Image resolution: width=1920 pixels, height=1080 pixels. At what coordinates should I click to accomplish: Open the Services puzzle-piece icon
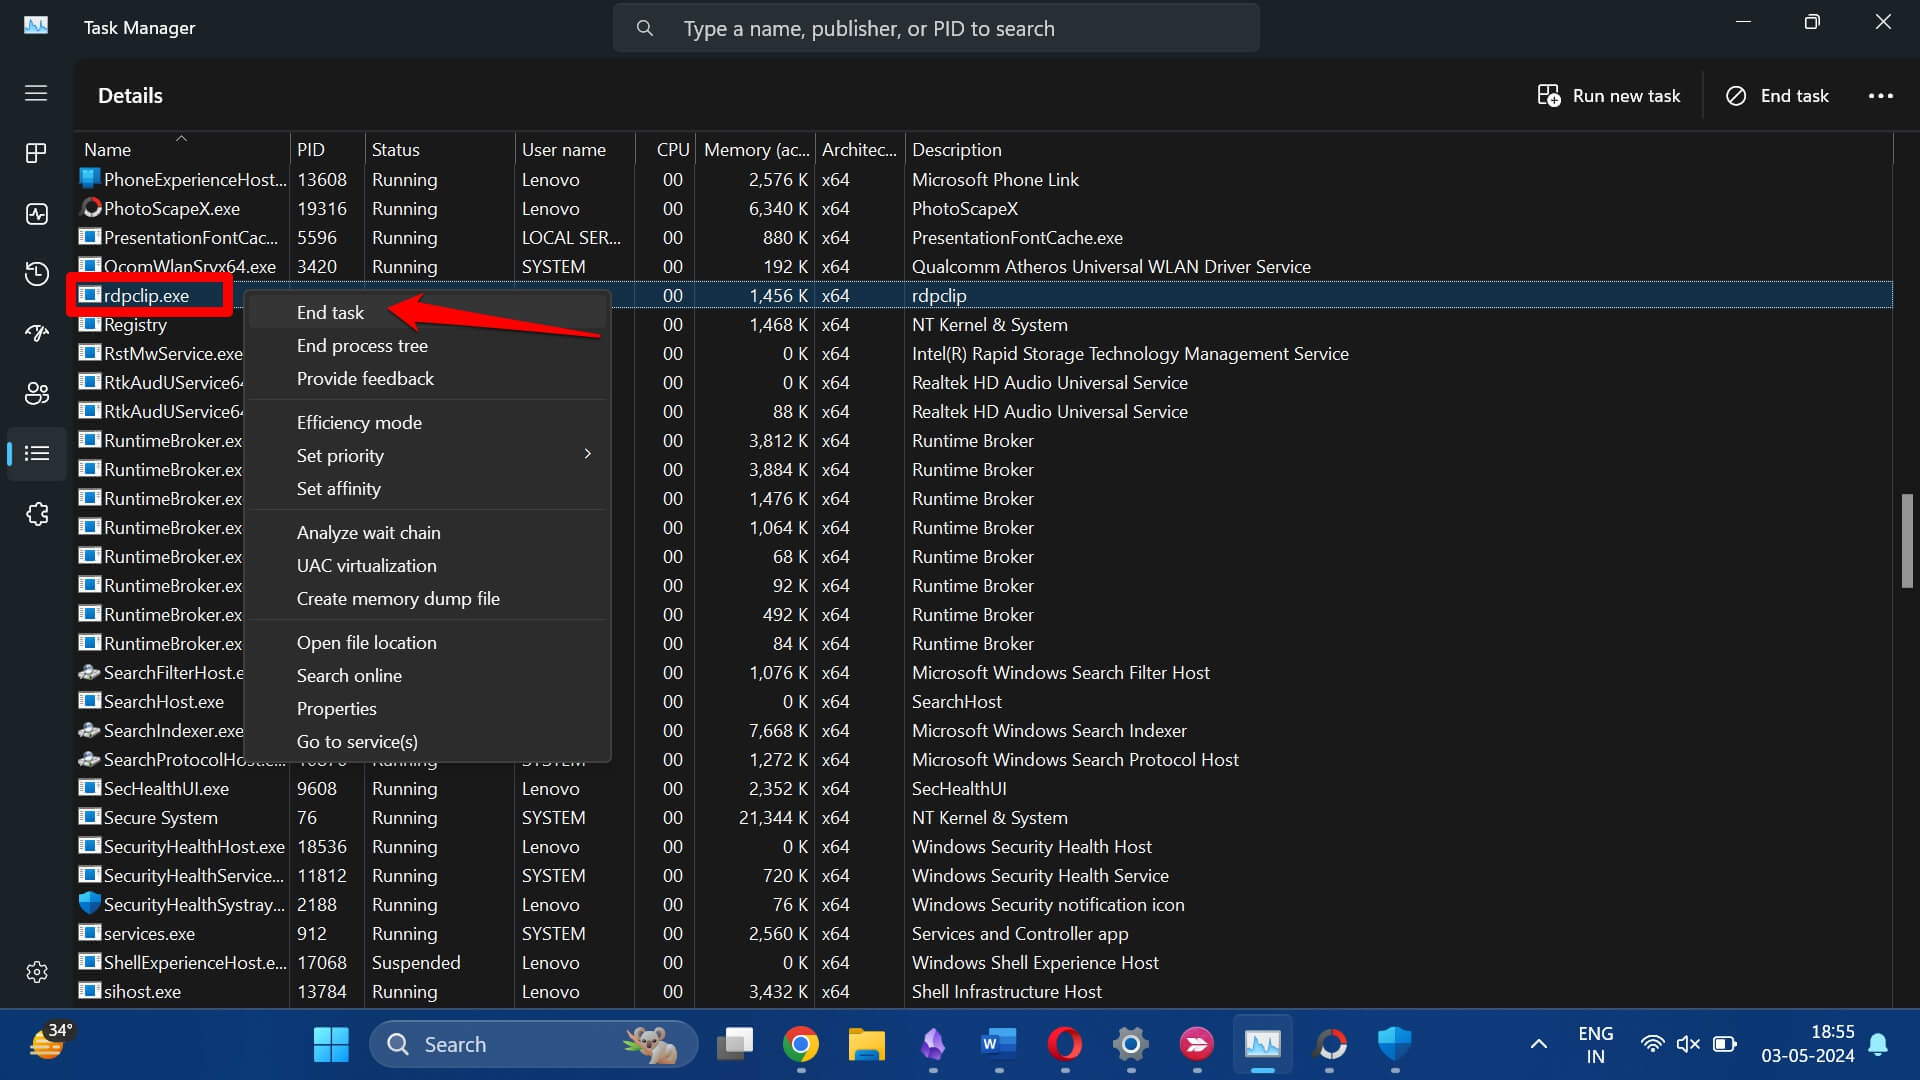[x=36, y=514]
